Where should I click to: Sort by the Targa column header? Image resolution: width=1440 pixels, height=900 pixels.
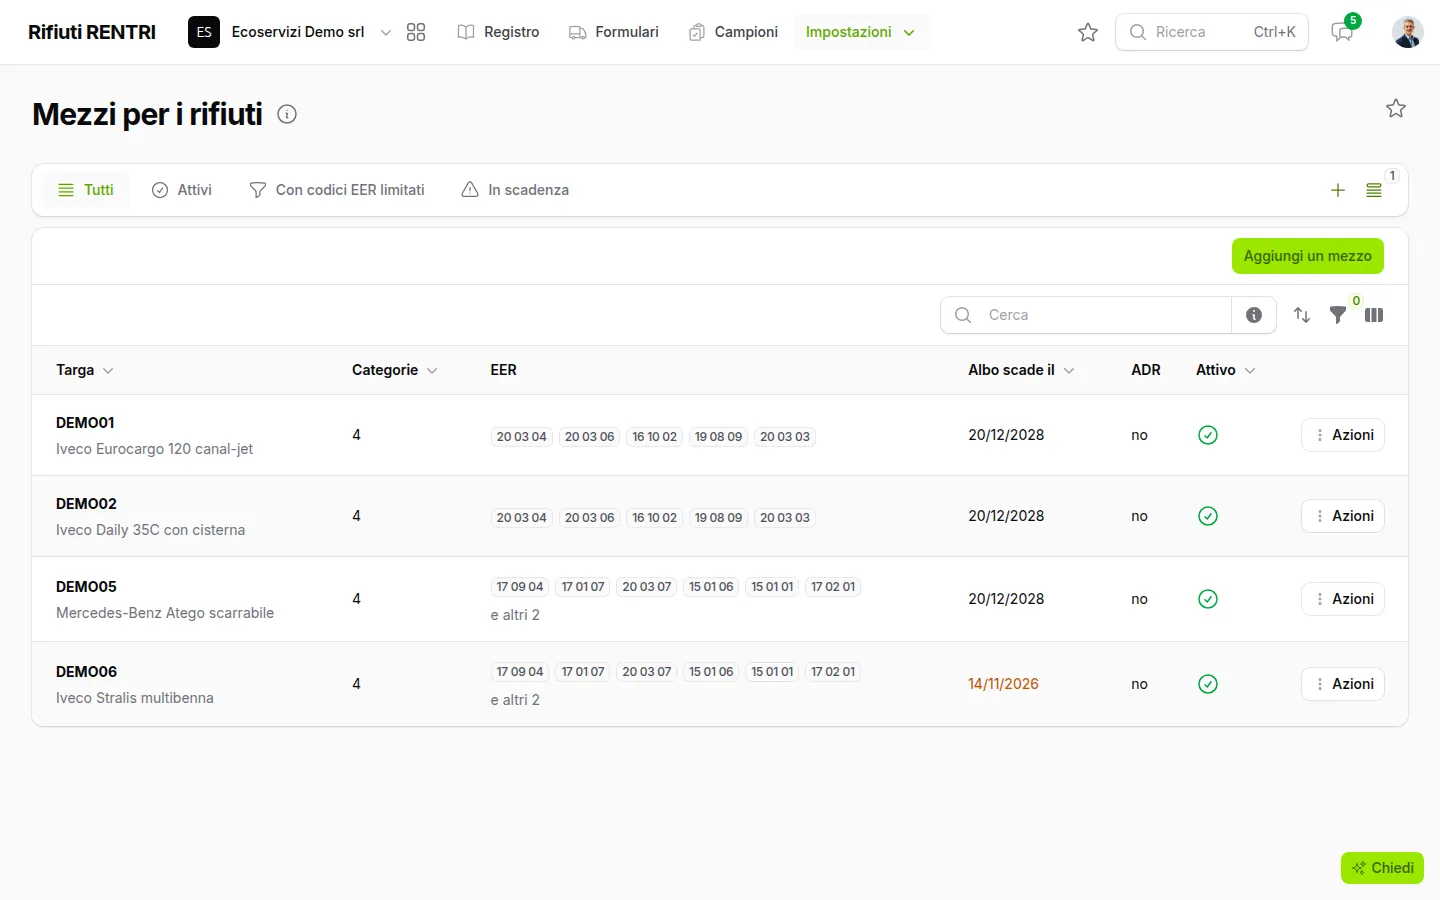click(85, 370)
